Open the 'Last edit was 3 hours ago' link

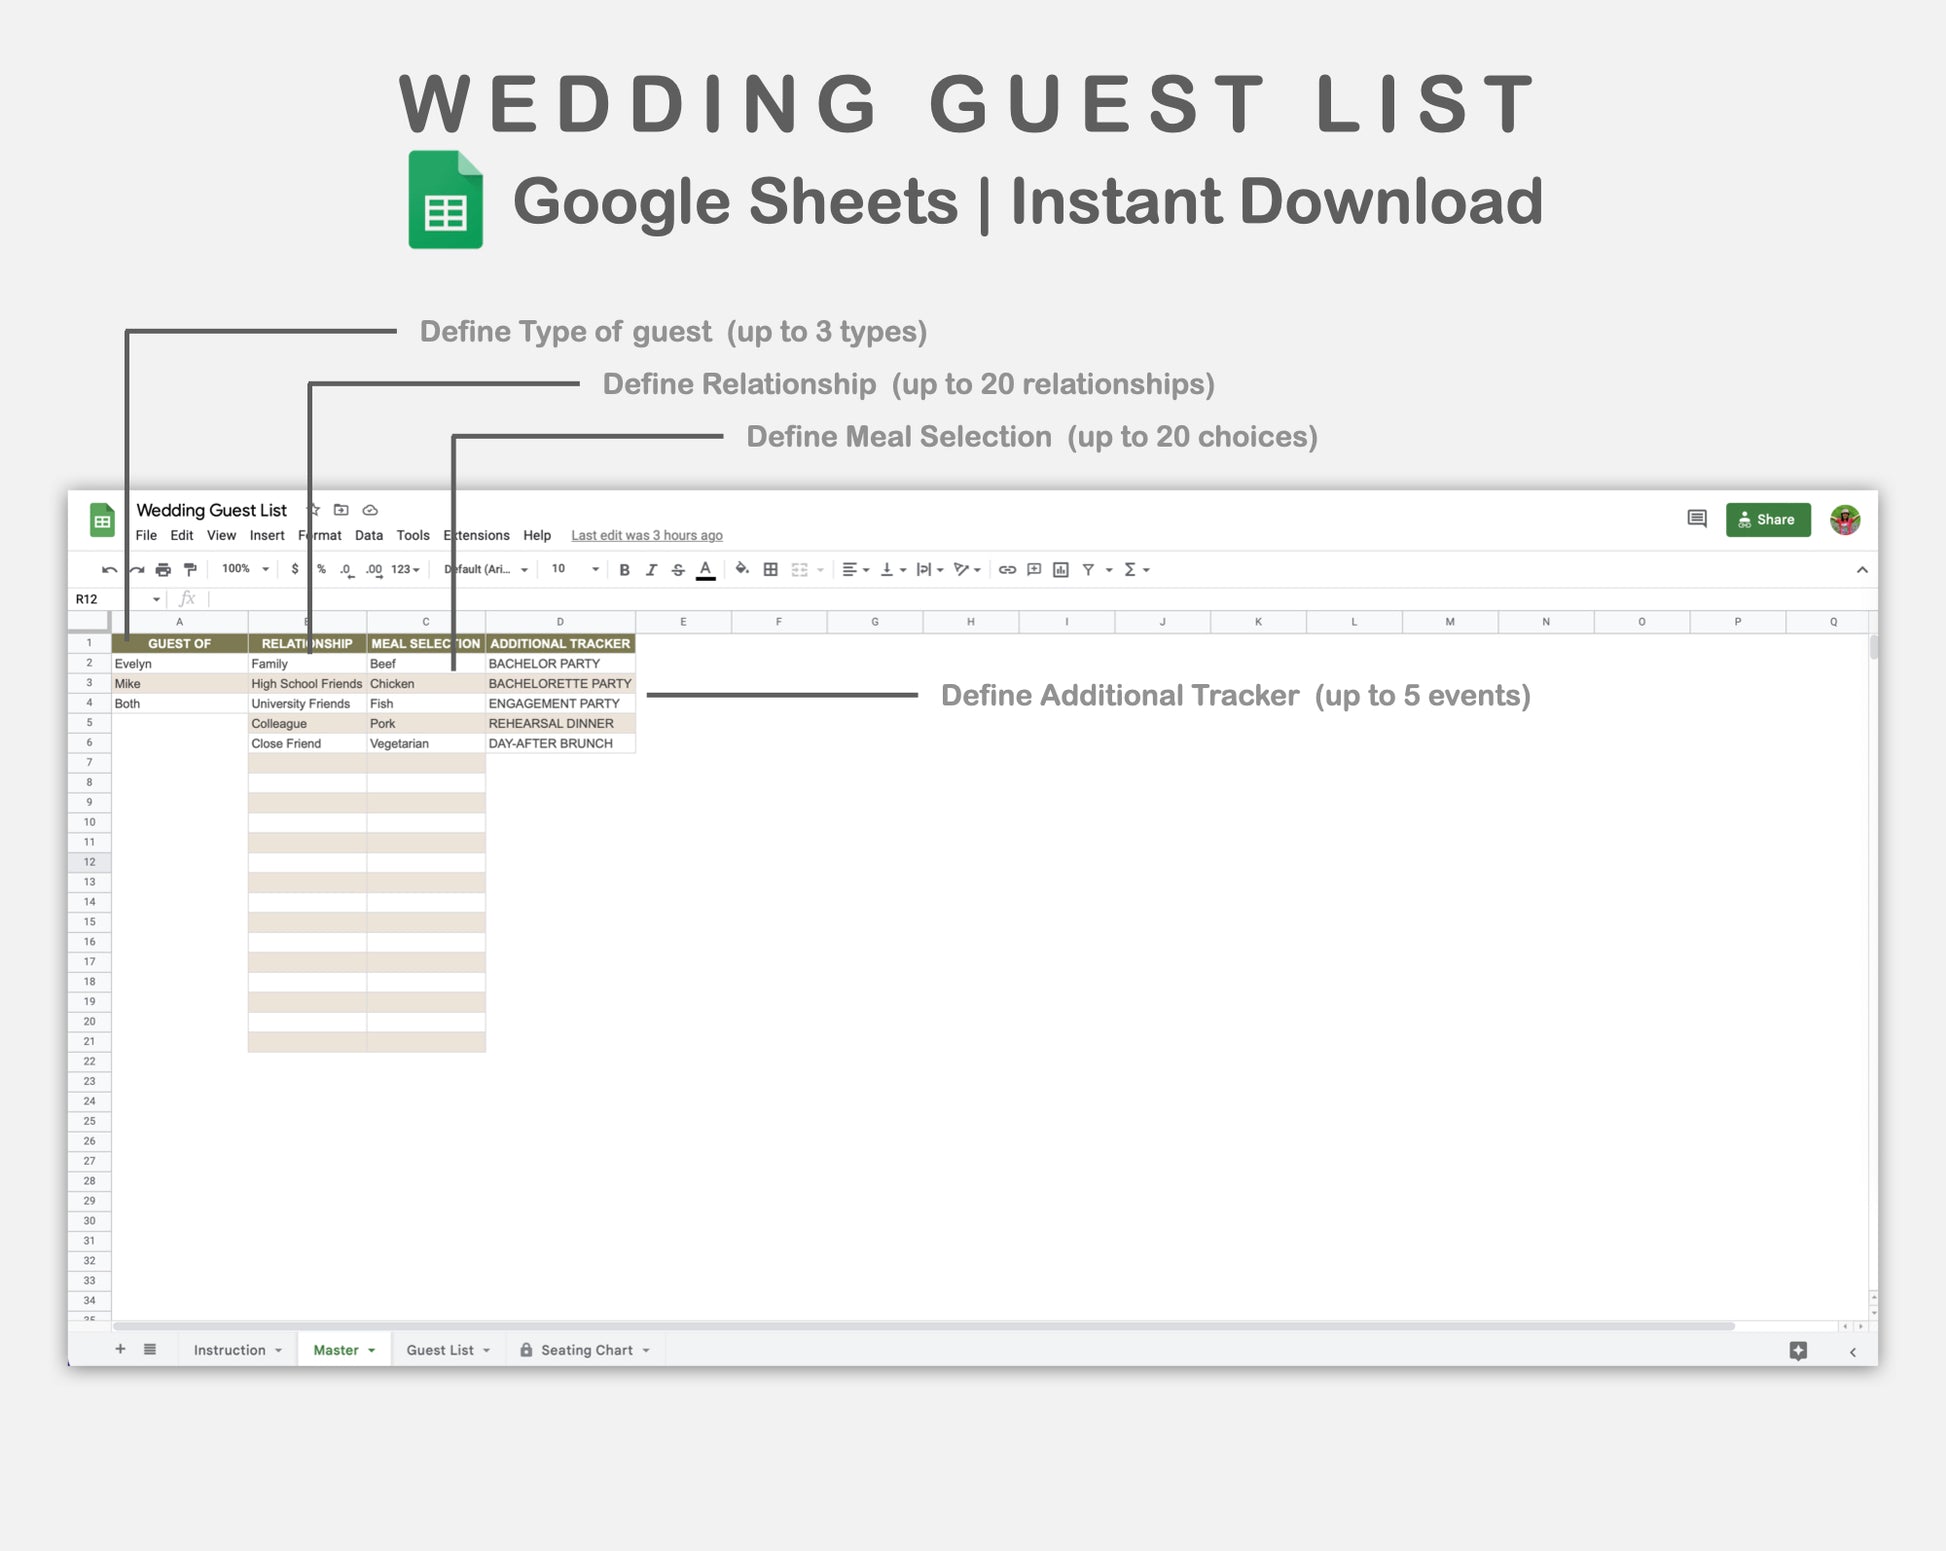(x=646, y=535)
